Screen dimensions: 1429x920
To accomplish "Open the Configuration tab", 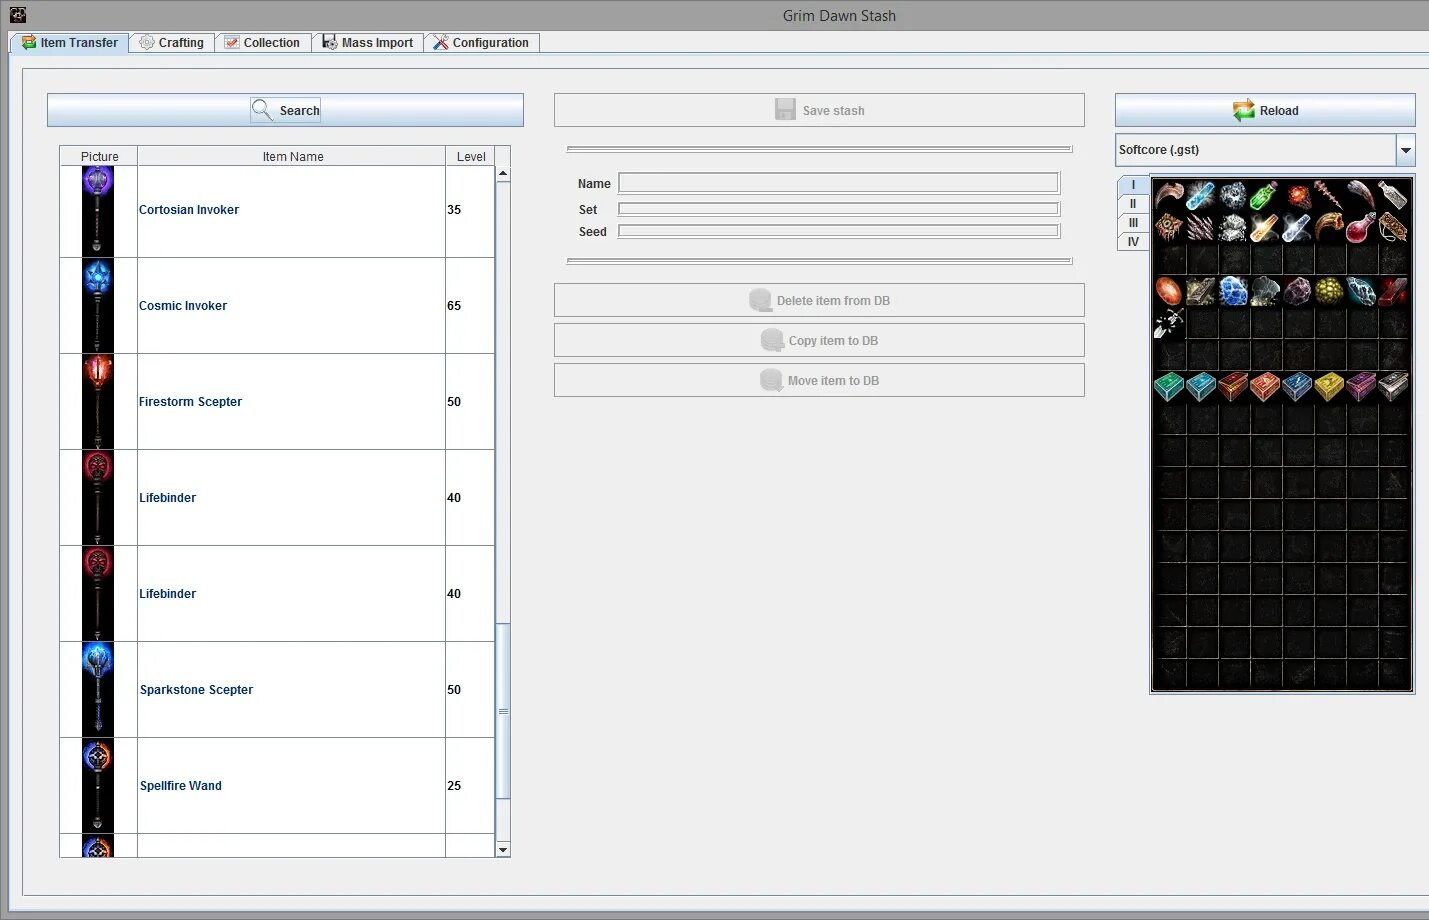I will pos(481,42).
